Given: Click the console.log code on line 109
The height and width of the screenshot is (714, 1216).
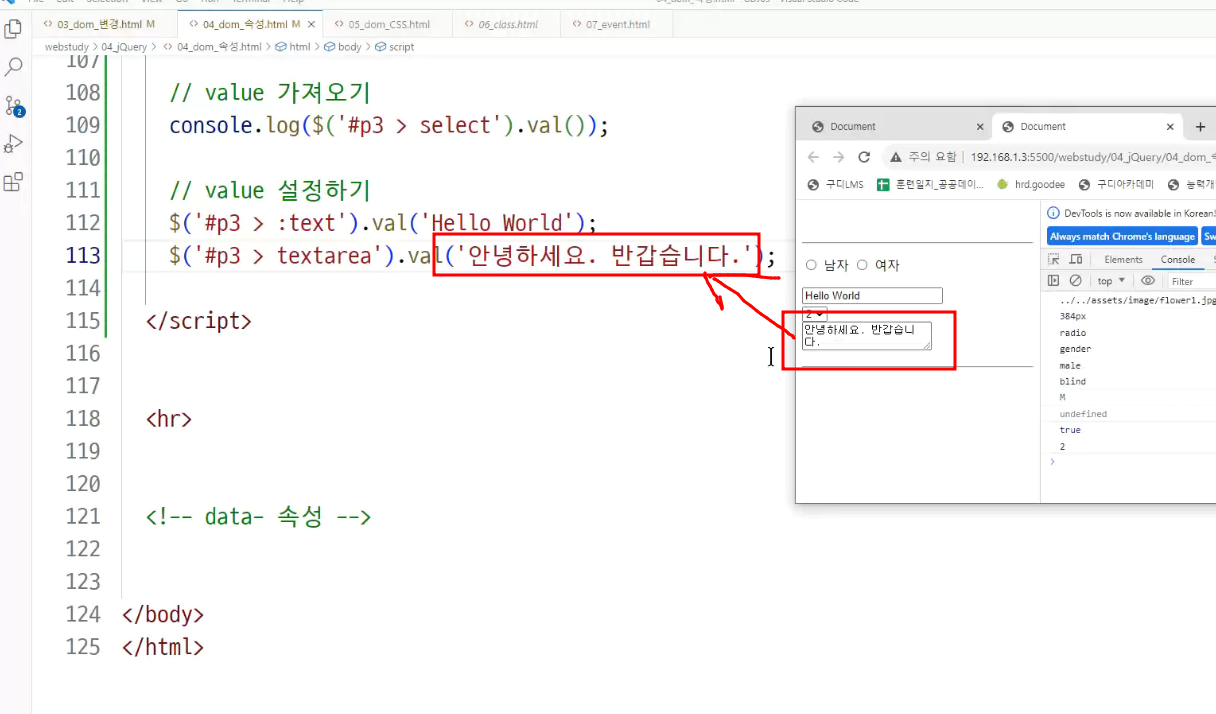Looking at the screenshot, I should (x=389, y=125).
